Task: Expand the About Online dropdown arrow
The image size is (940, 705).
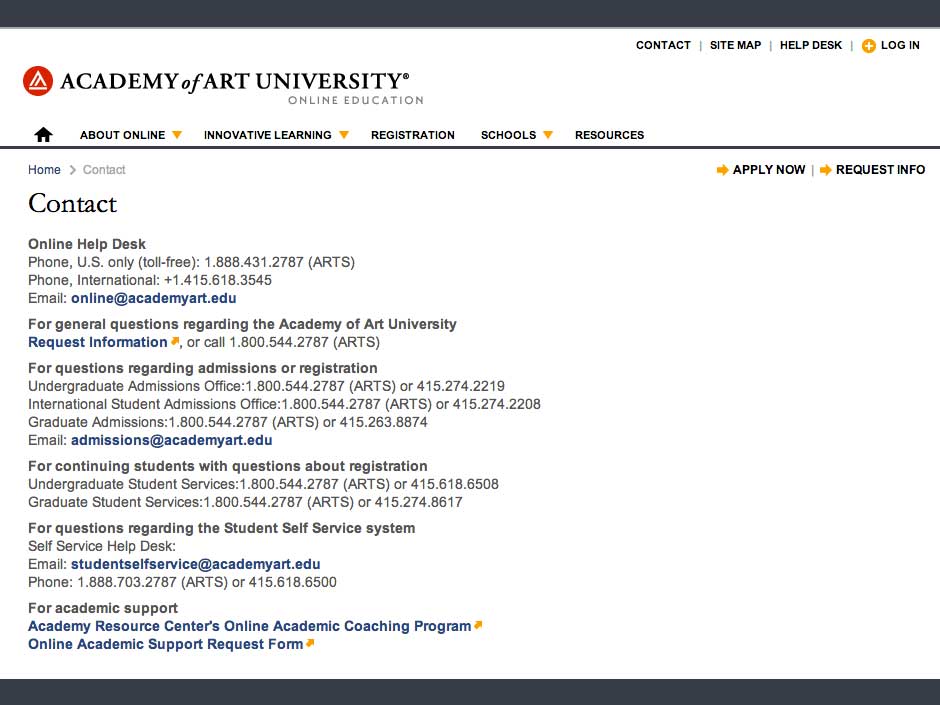Action: [177, 135]
